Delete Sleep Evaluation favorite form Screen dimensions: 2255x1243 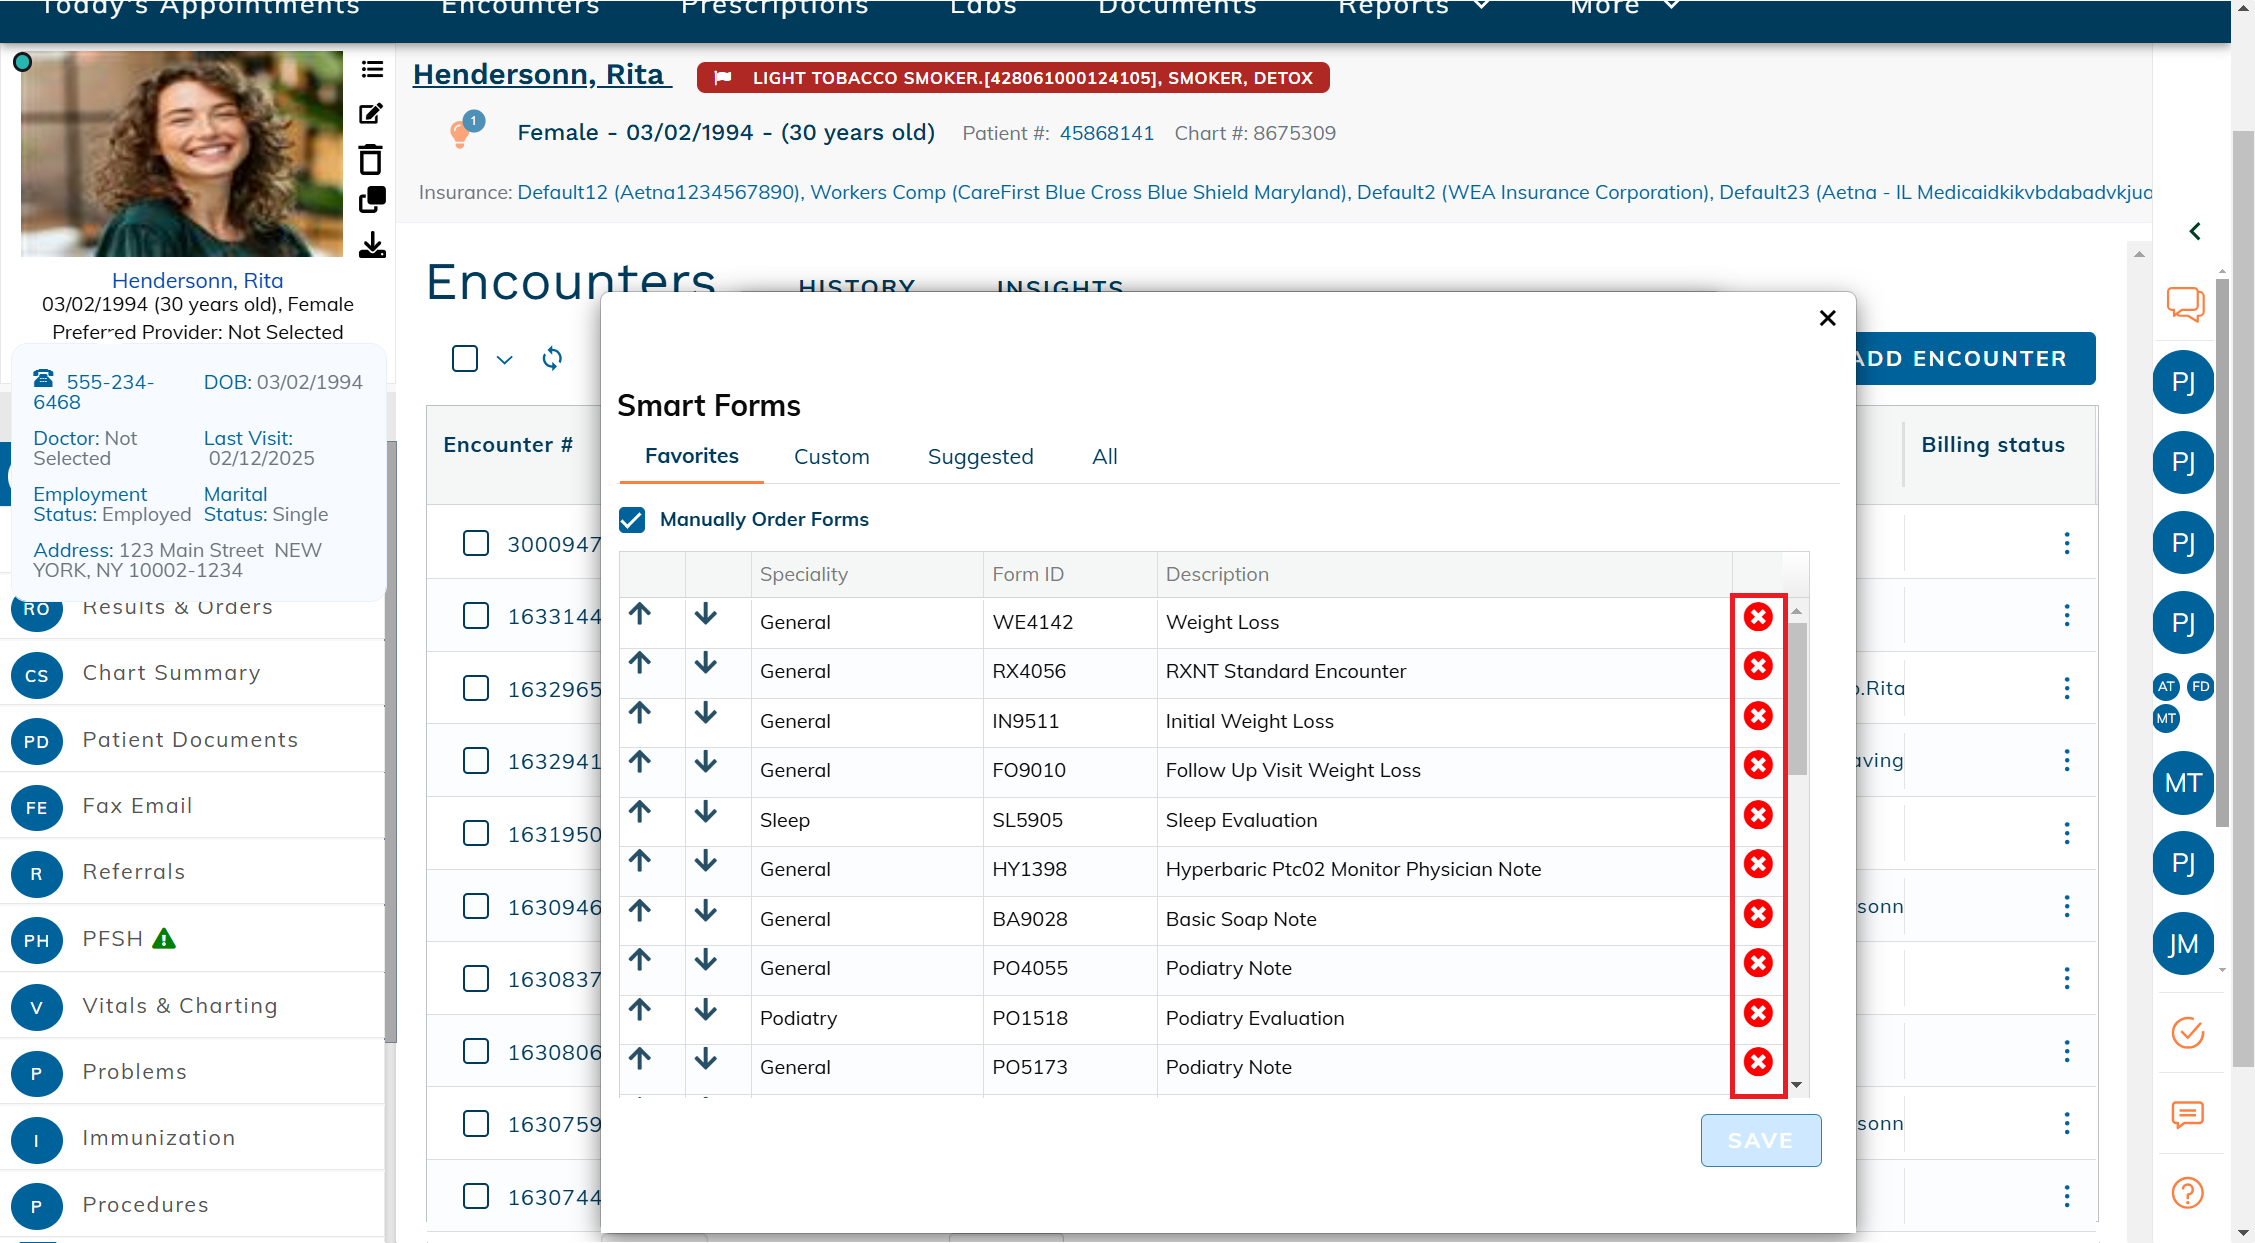coord(1758,815)
